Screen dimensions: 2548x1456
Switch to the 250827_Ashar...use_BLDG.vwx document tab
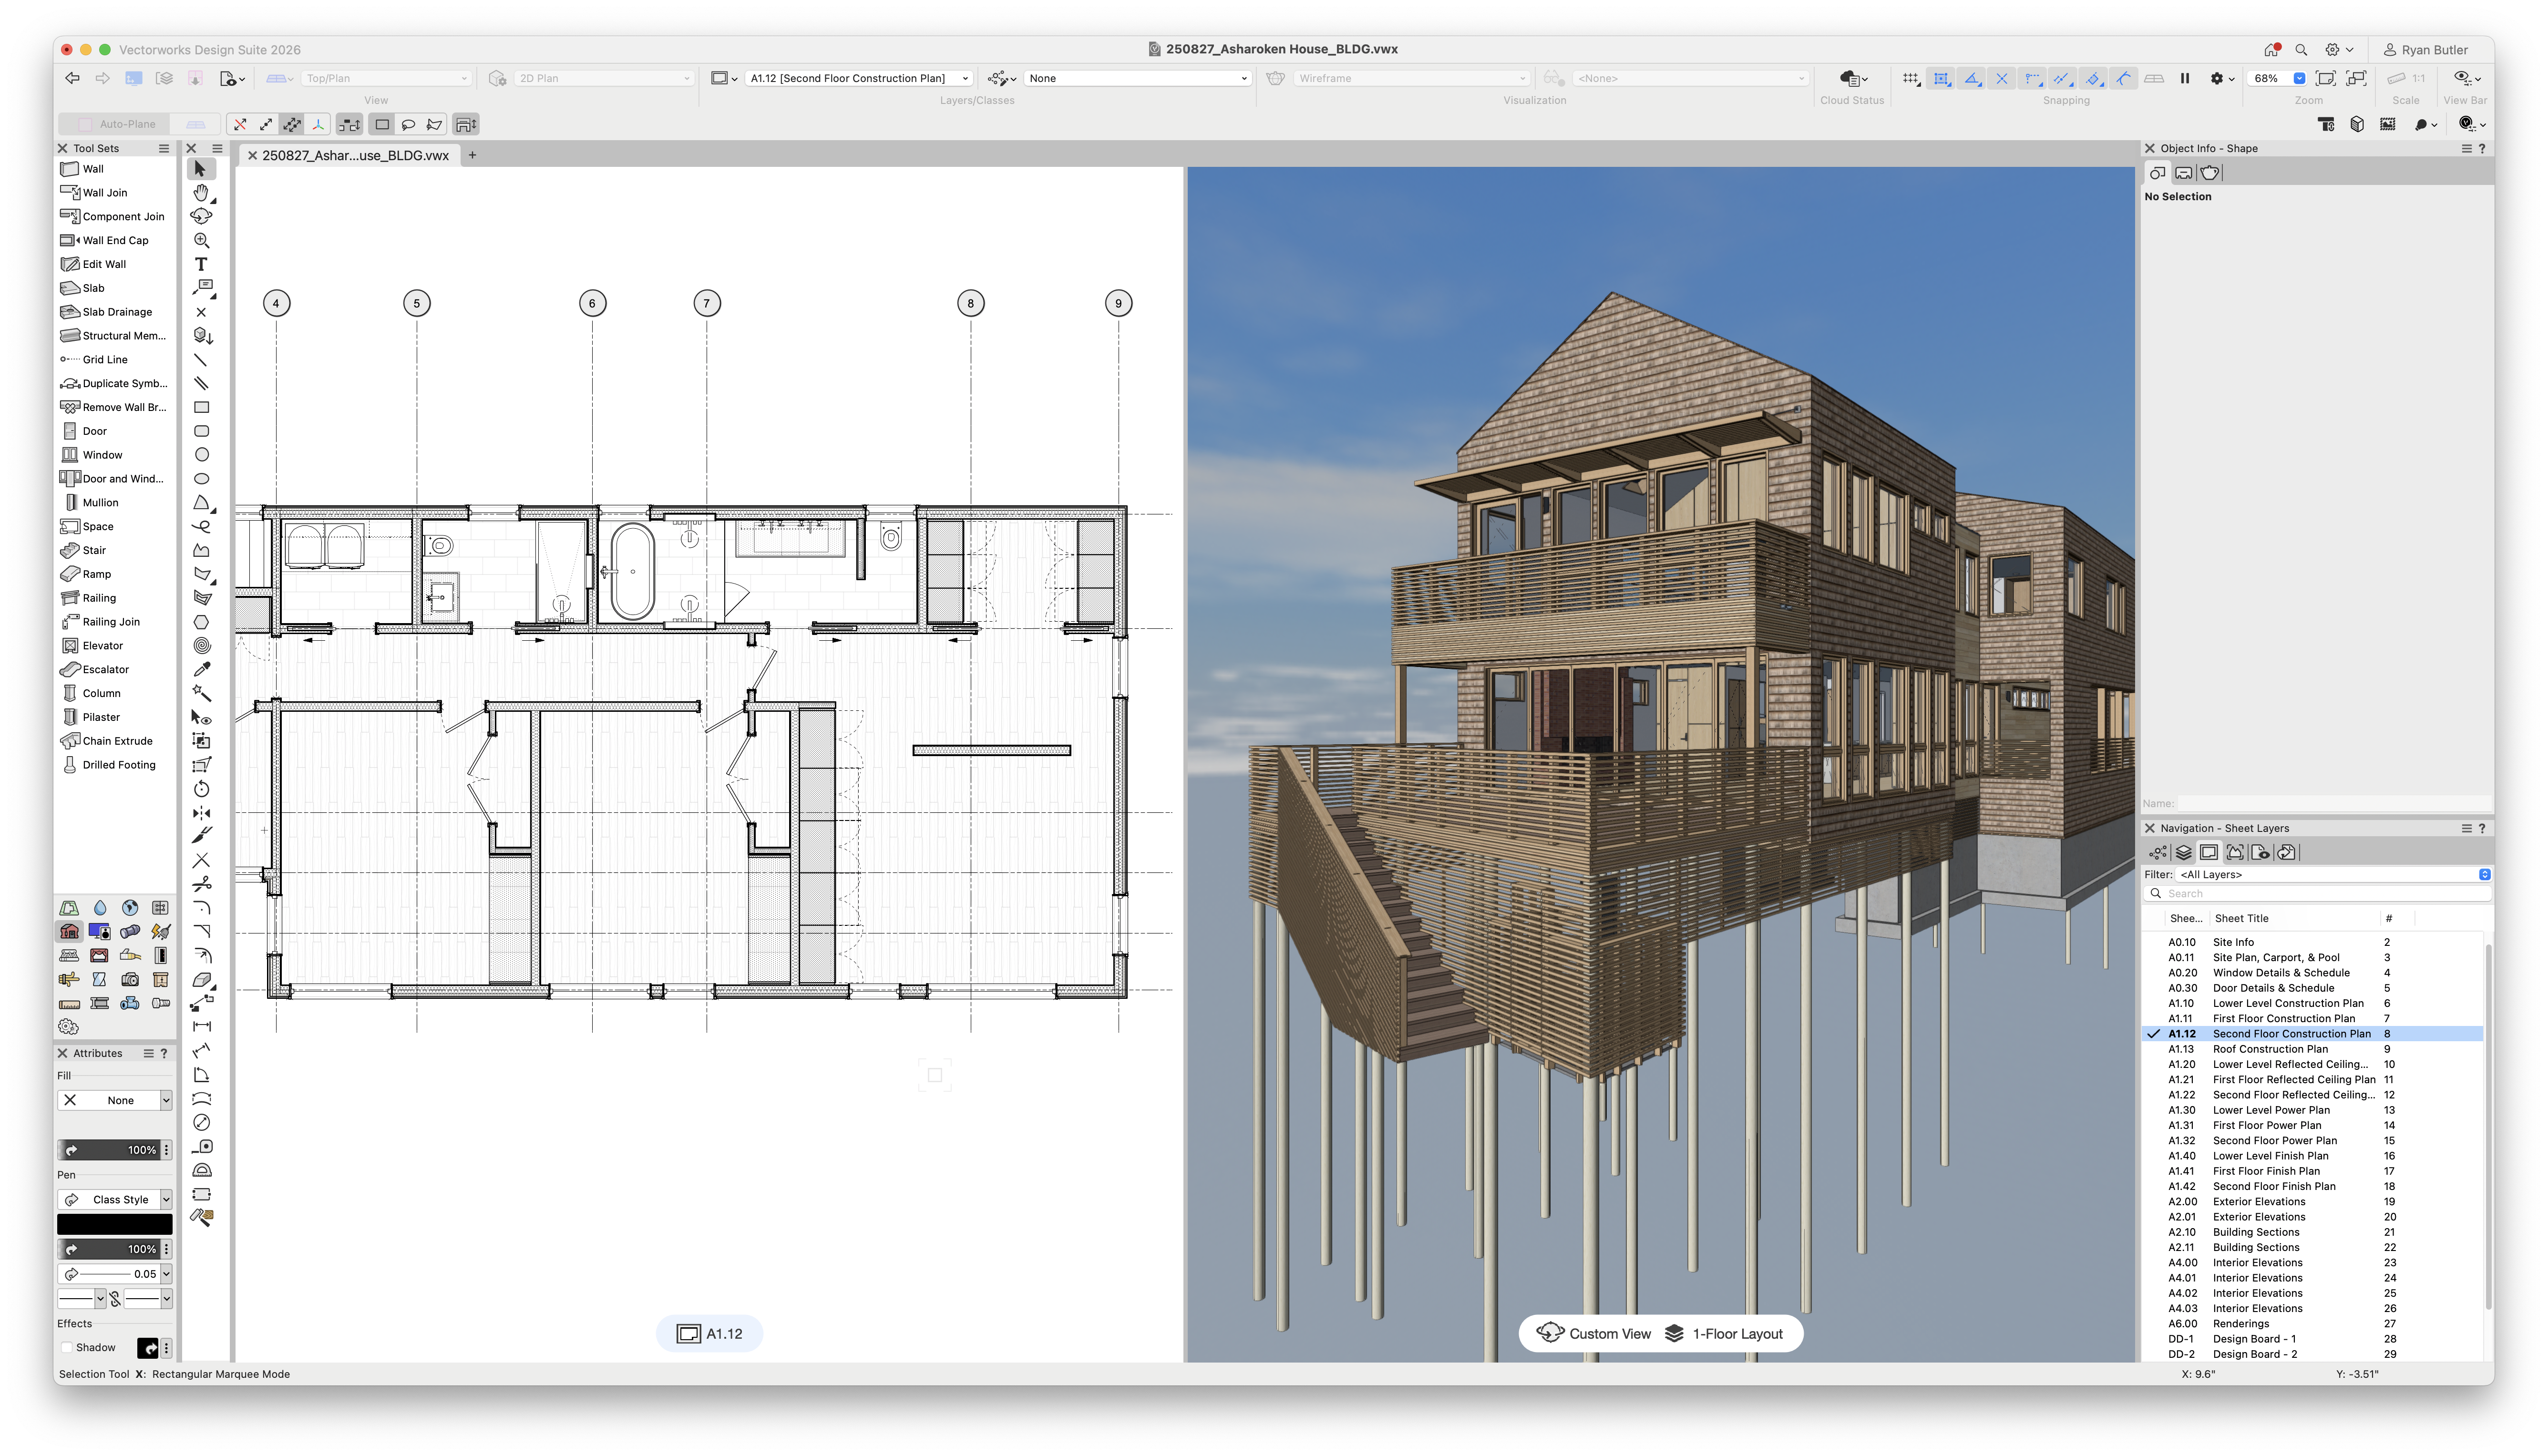355,155
